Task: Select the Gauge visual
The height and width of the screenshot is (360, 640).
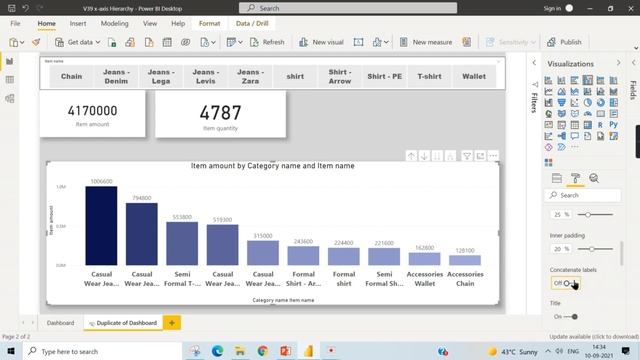Action: point(588,113)
